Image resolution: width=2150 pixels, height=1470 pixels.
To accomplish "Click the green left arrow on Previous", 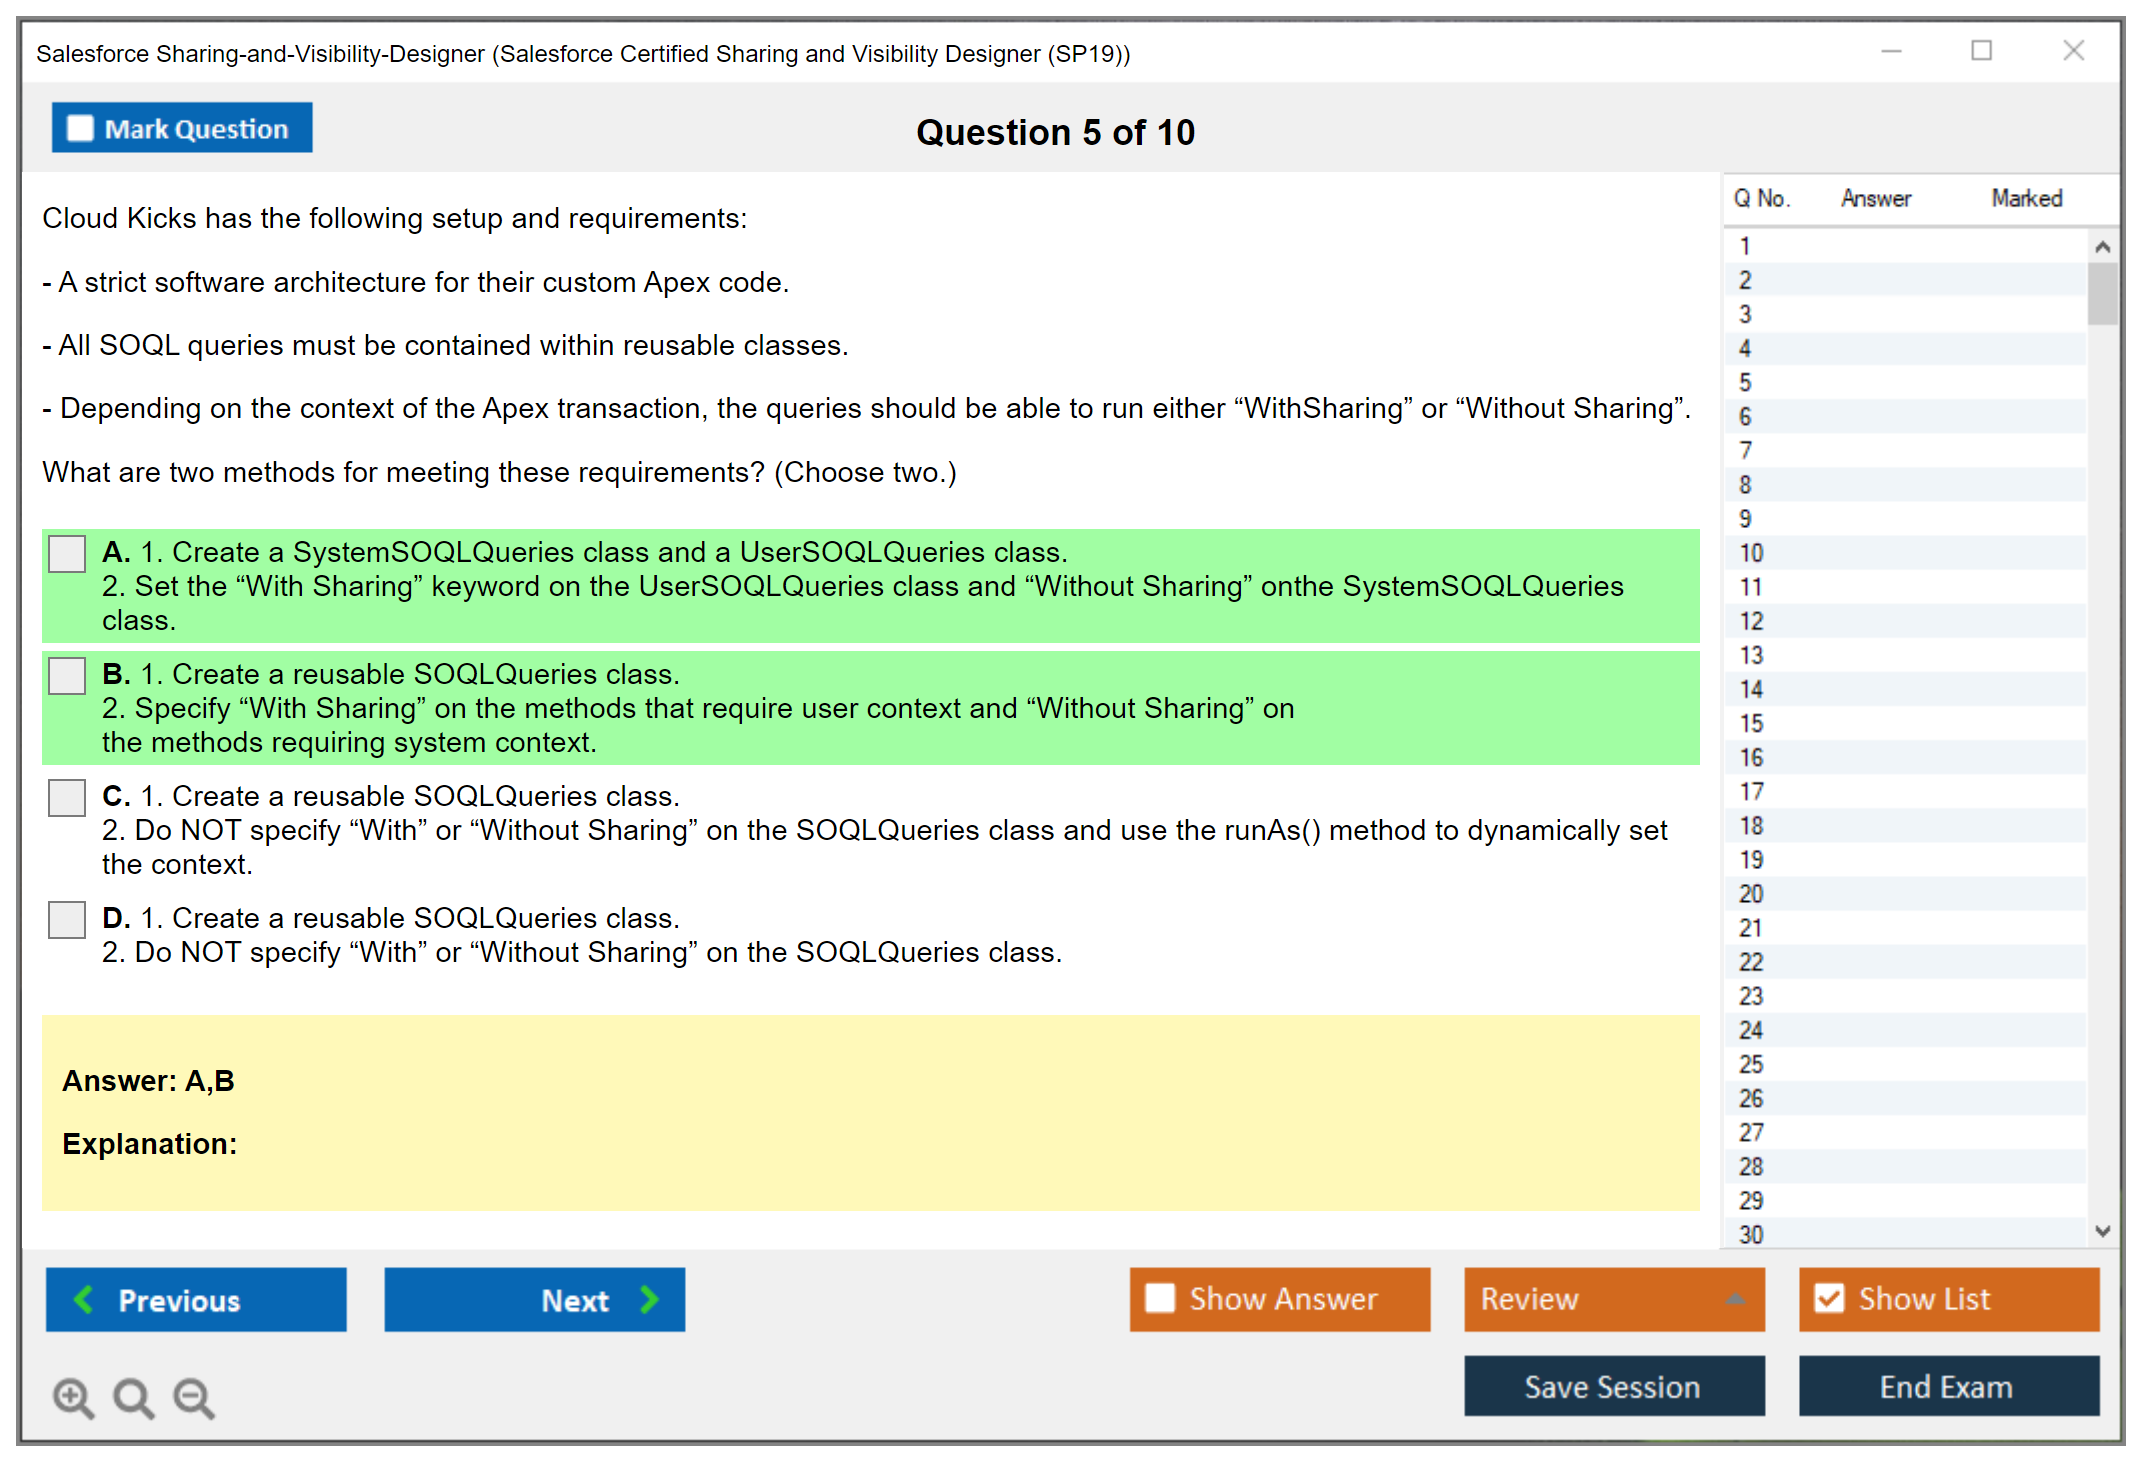I will point(84,1299).
